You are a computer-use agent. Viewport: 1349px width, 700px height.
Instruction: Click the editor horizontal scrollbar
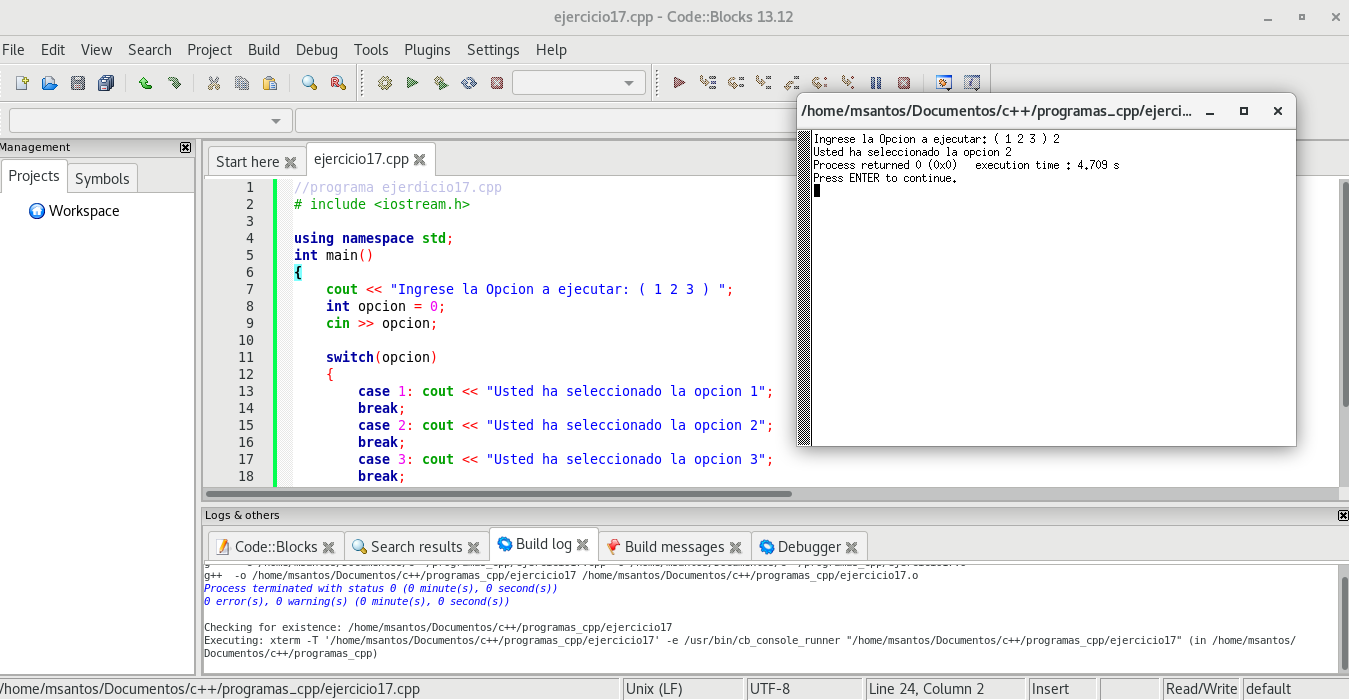500,493
